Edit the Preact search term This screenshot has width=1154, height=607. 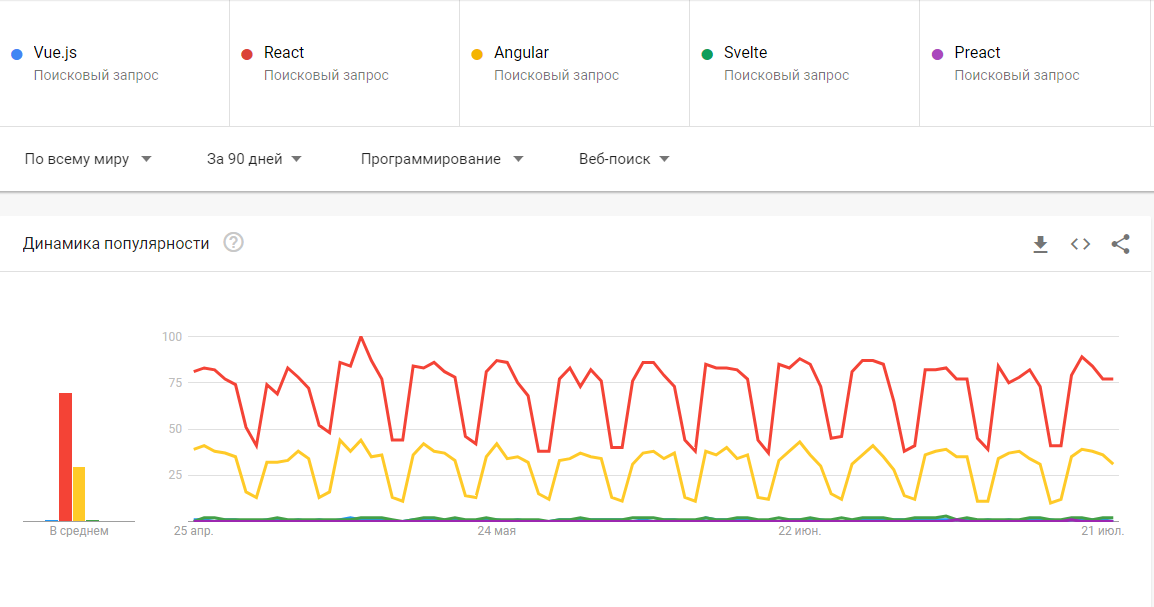(977, 53)
